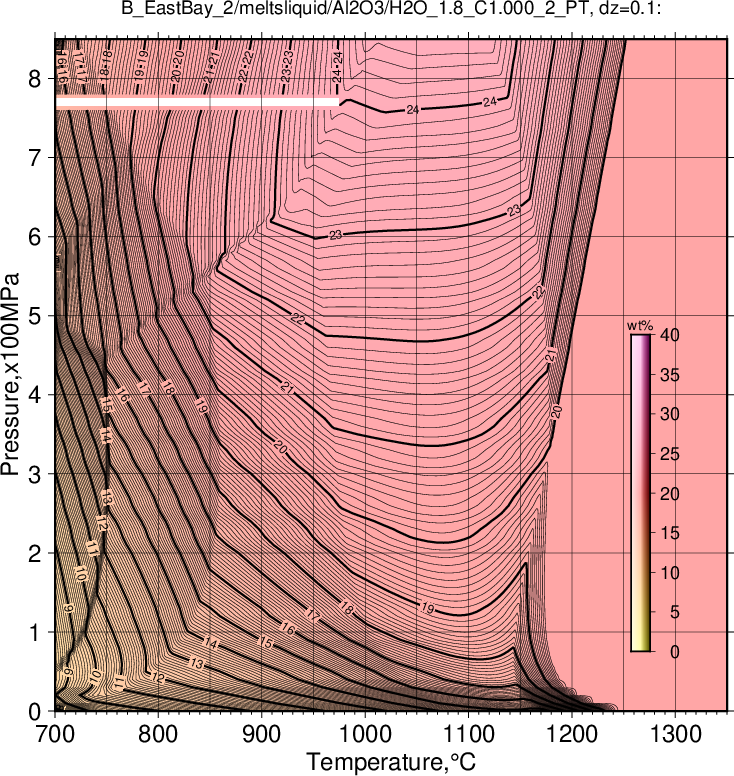Click pressure axis tick label 8
This screenshot has width=734, height=776.
coord(35,79)
